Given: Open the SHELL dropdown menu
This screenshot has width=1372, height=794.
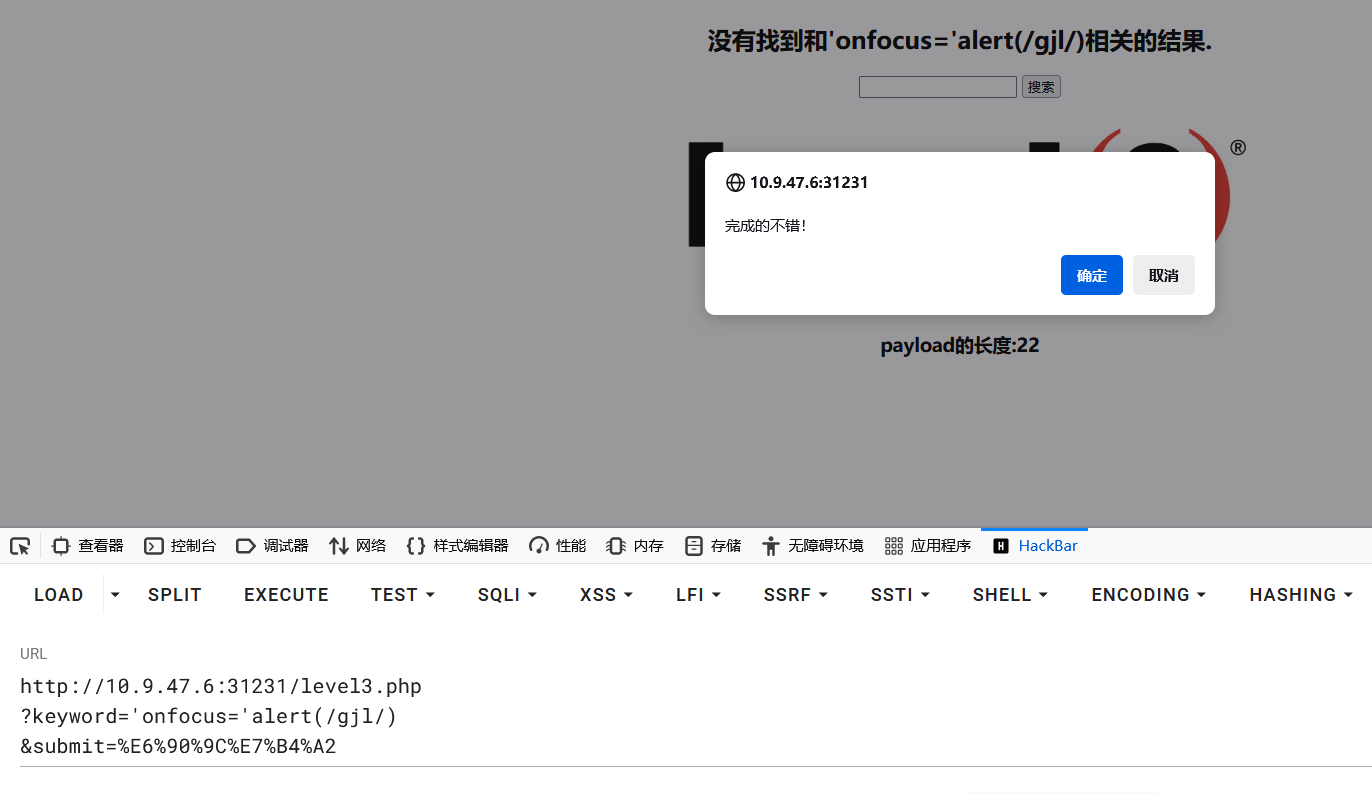Looking at the screenshot, I should tap(1011, 595).
